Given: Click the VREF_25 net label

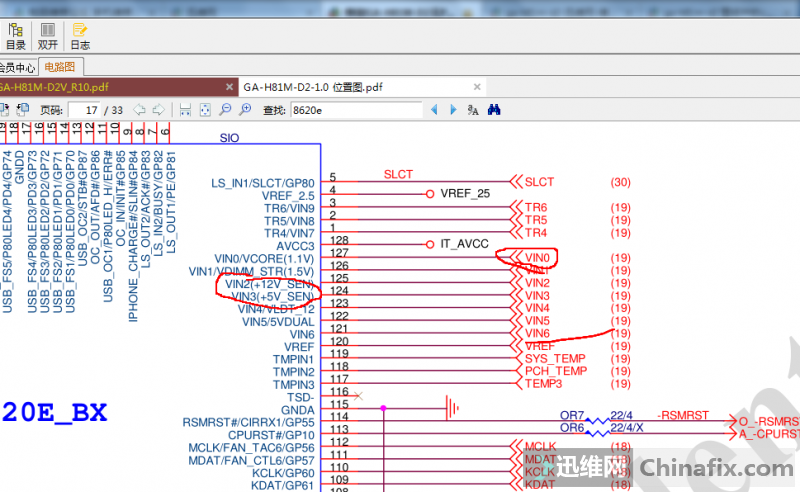Looking at the screenshot, I should [x=465, y=194].
